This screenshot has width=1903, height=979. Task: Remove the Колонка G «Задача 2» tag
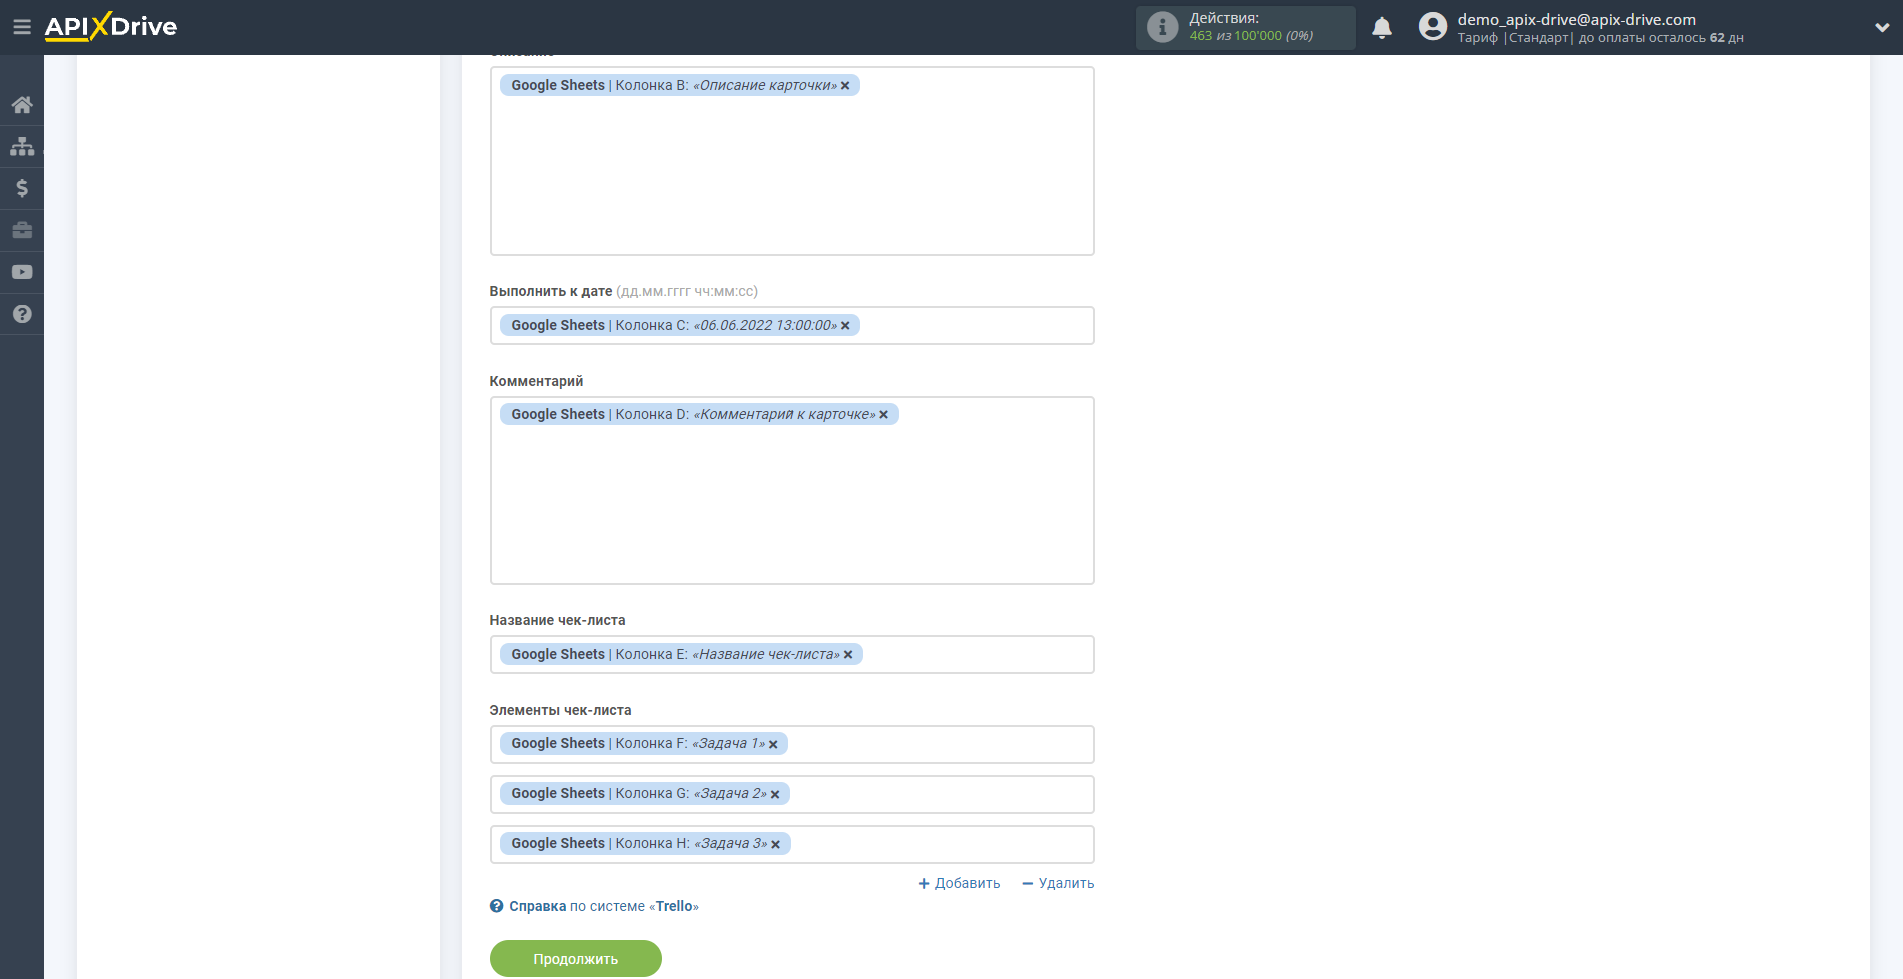pyautogui.click(x=775, y=794)
